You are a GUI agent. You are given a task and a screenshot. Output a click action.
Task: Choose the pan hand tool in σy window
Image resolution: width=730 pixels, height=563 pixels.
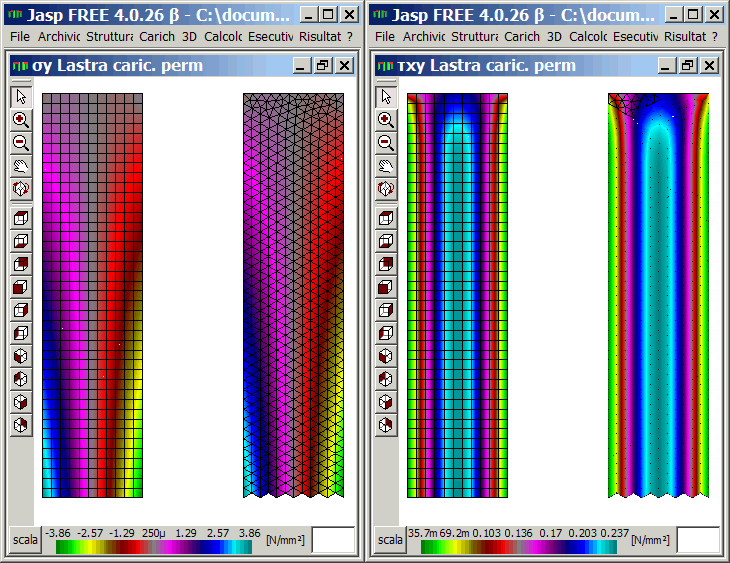click(x=21, y=166)
